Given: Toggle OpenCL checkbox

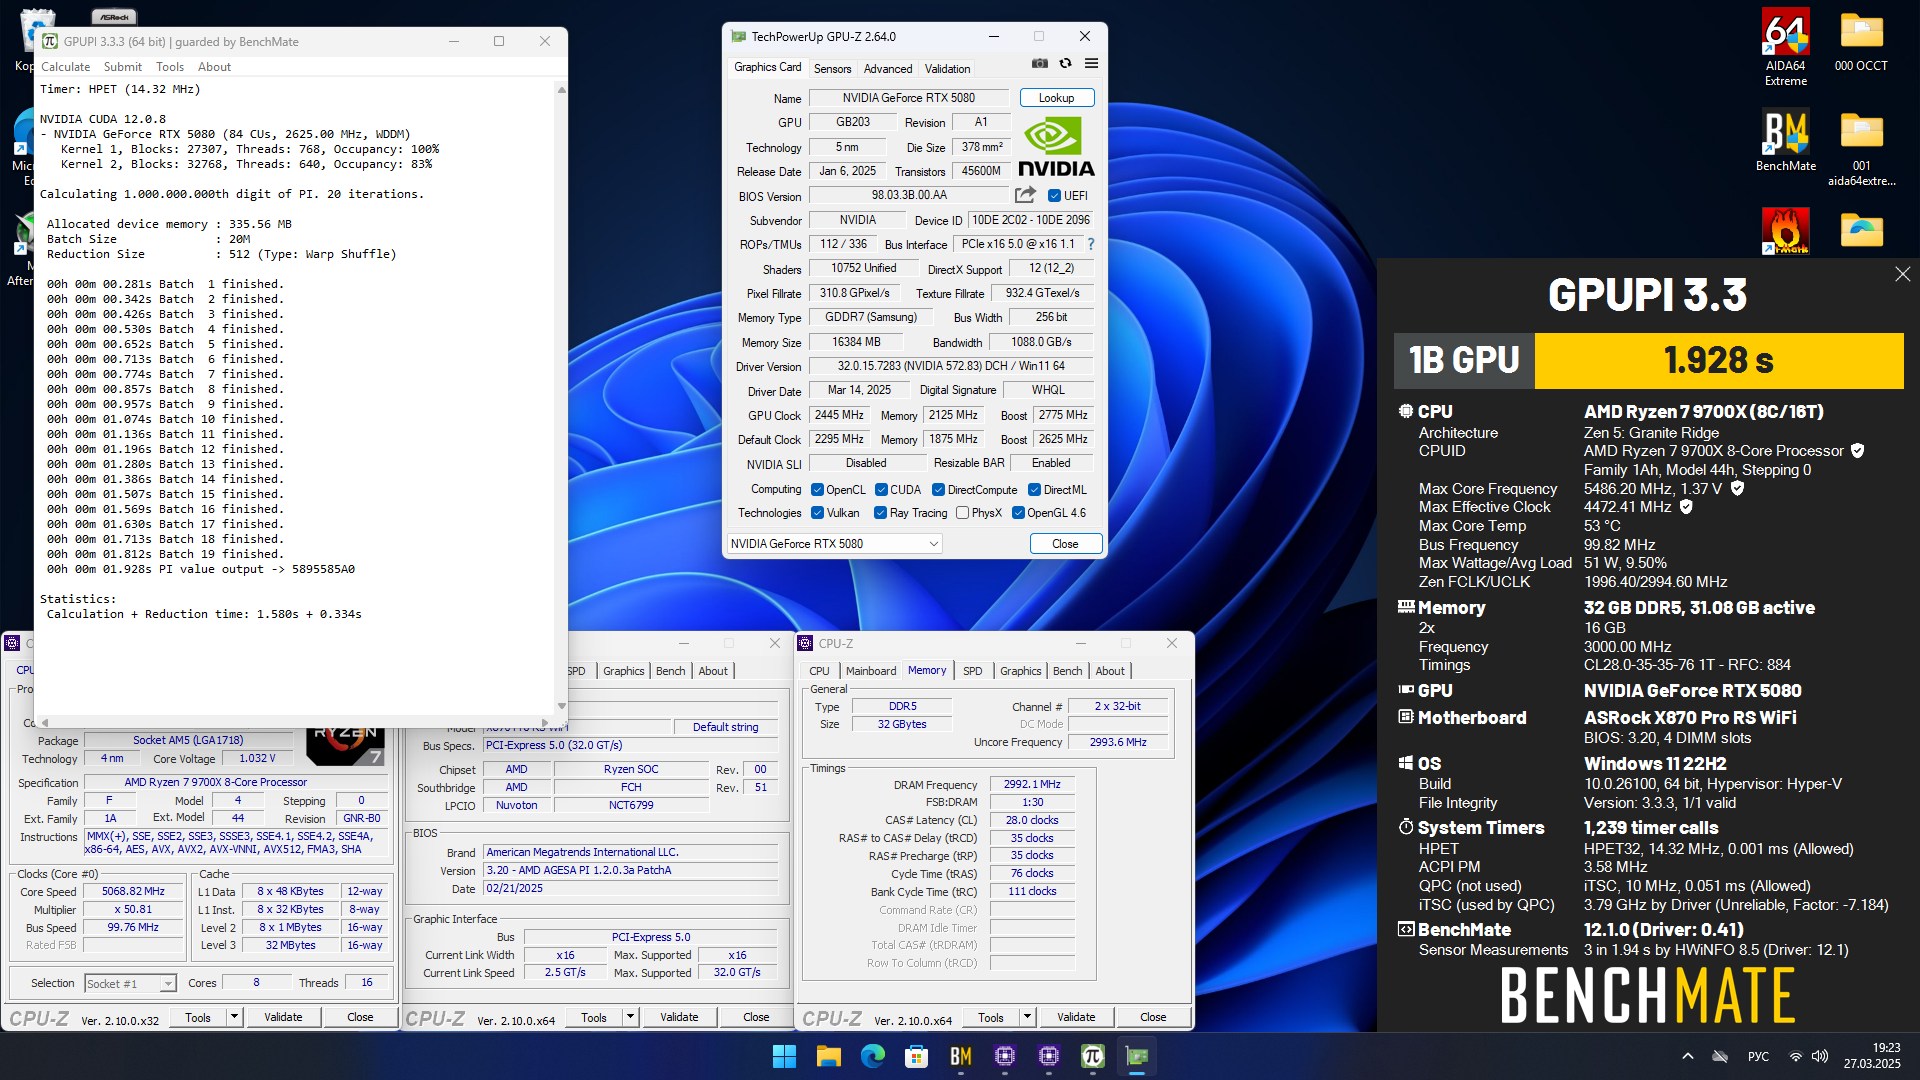Looking at the screenshot, I should [817, 490].
